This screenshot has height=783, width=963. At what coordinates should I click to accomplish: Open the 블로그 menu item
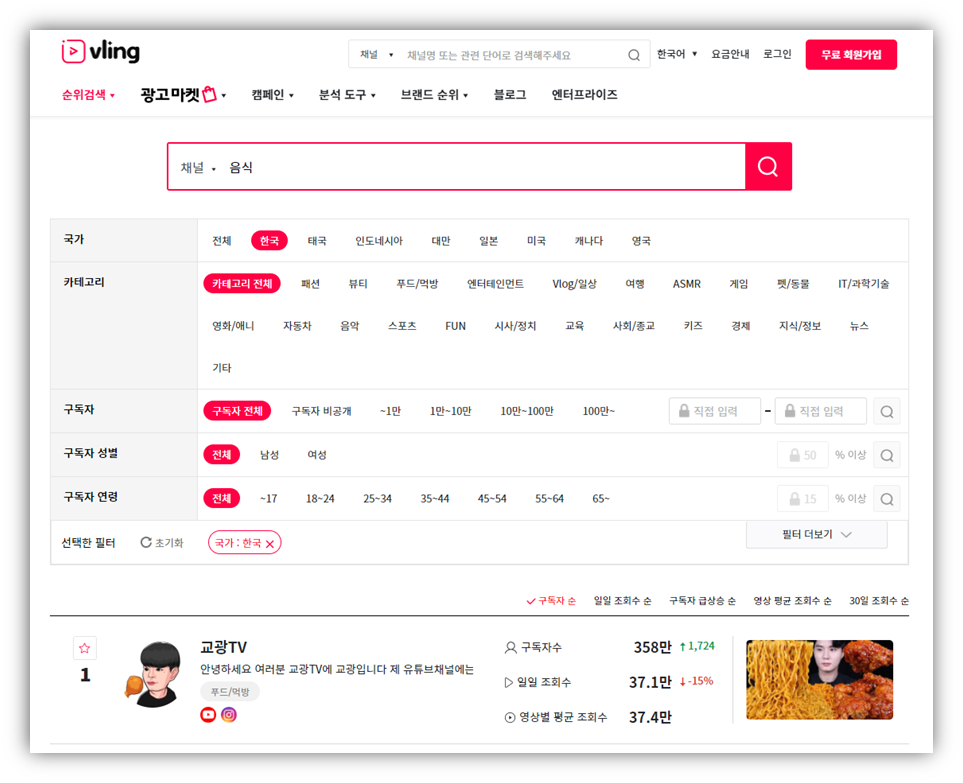coord(510,95)
